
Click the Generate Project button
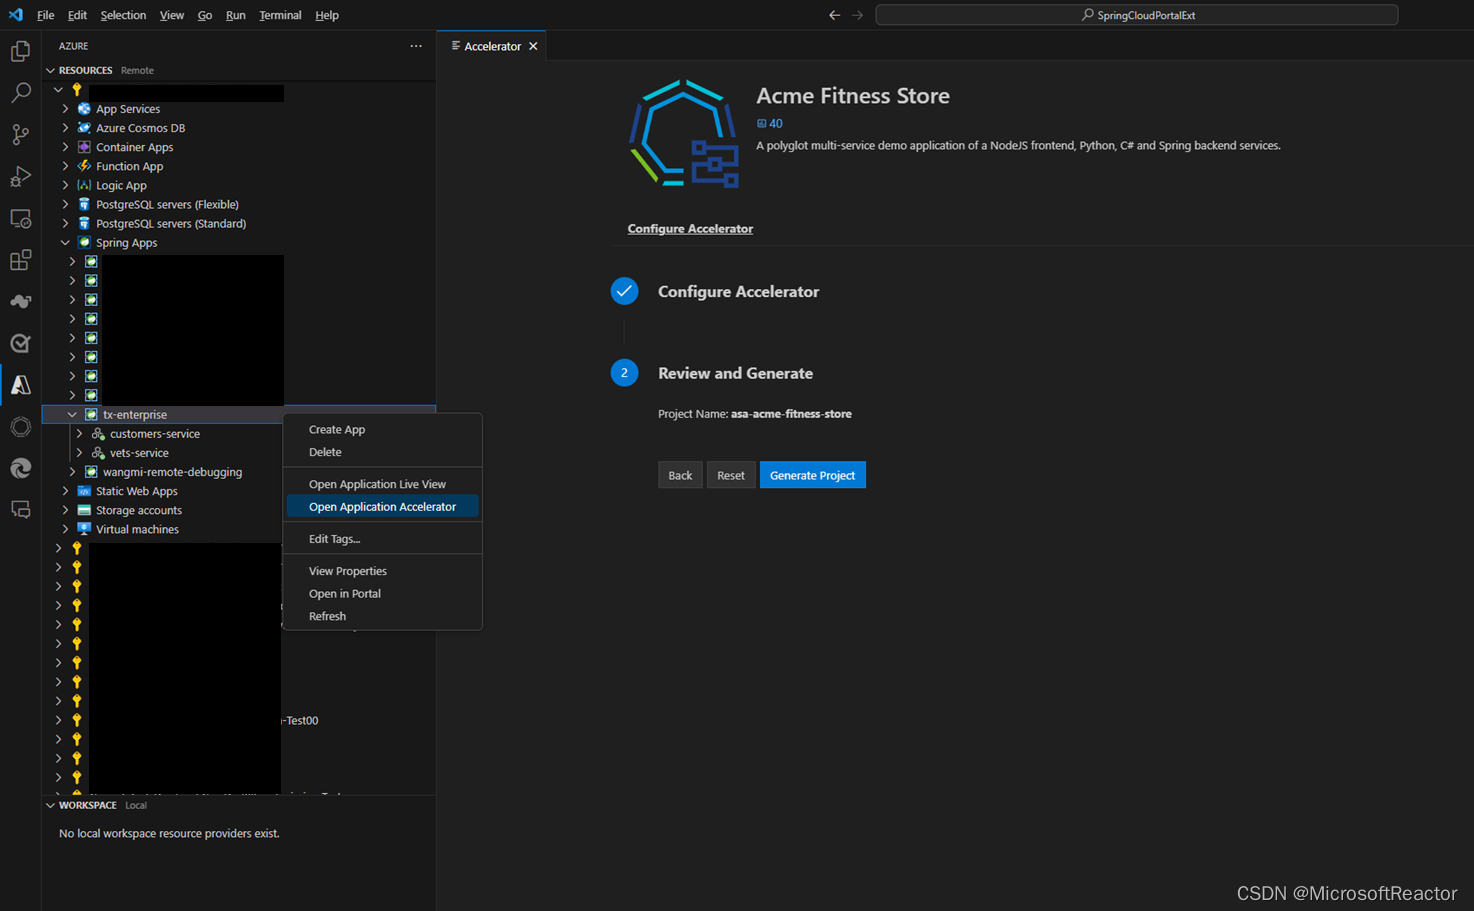(x=812, y=475)
